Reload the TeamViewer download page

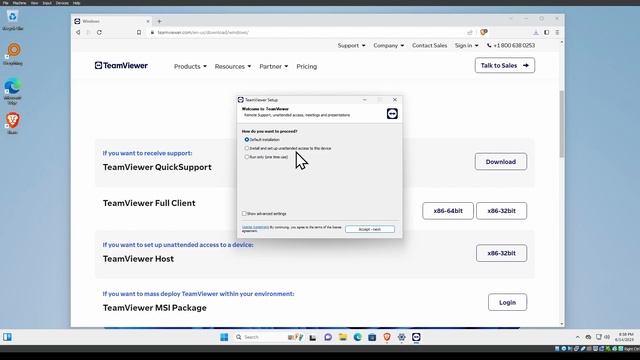(x=99, y=32)
